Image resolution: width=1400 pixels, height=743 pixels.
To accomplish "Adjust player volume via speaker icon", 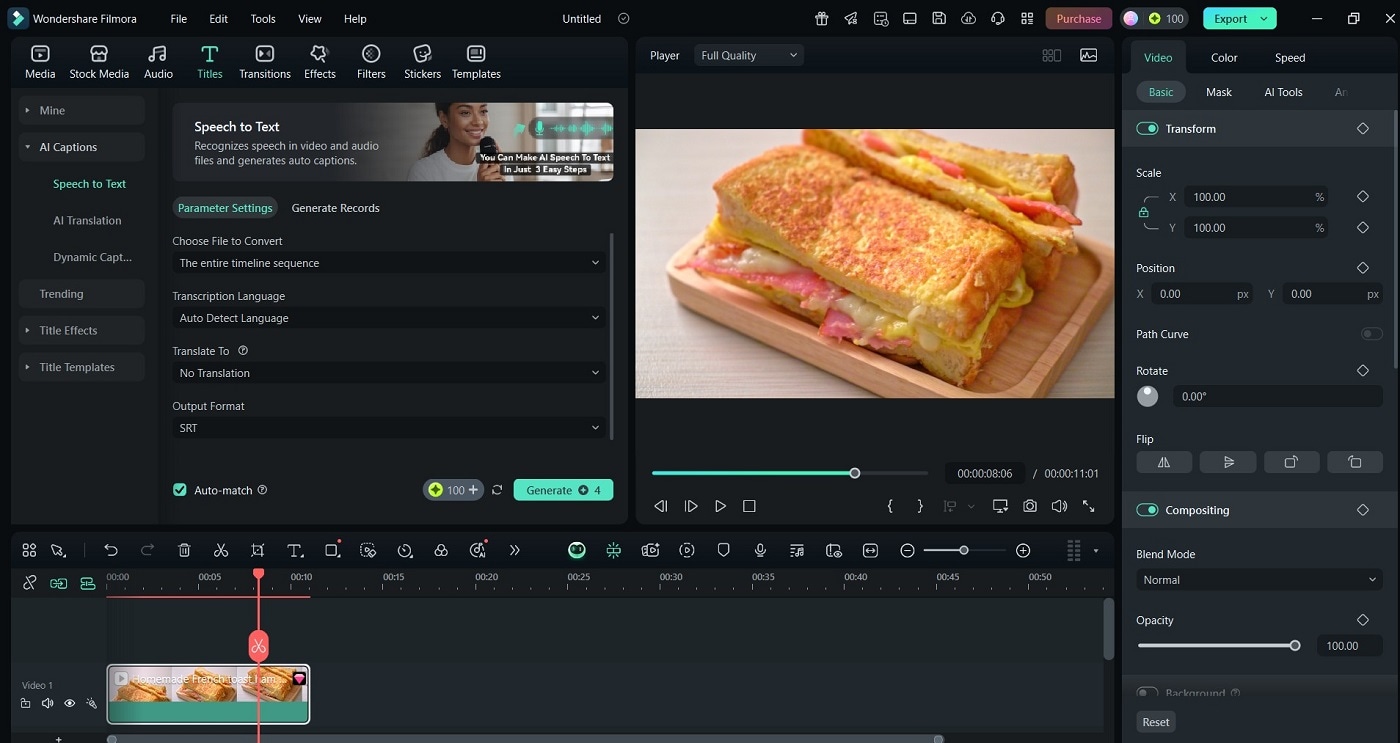I will pyautogui.click(x=1059, y=506).
